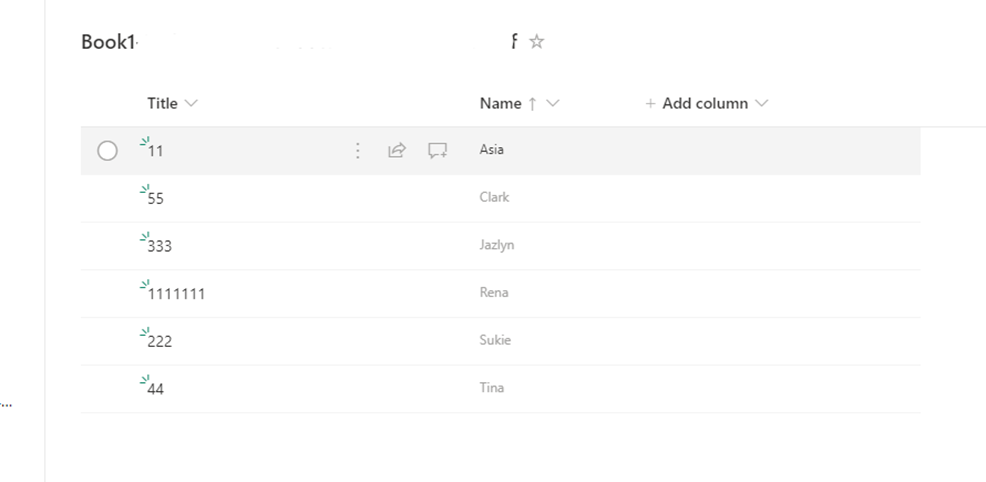
Task: Click the new-item green indicator beside 222
Action: pos(145,332)
